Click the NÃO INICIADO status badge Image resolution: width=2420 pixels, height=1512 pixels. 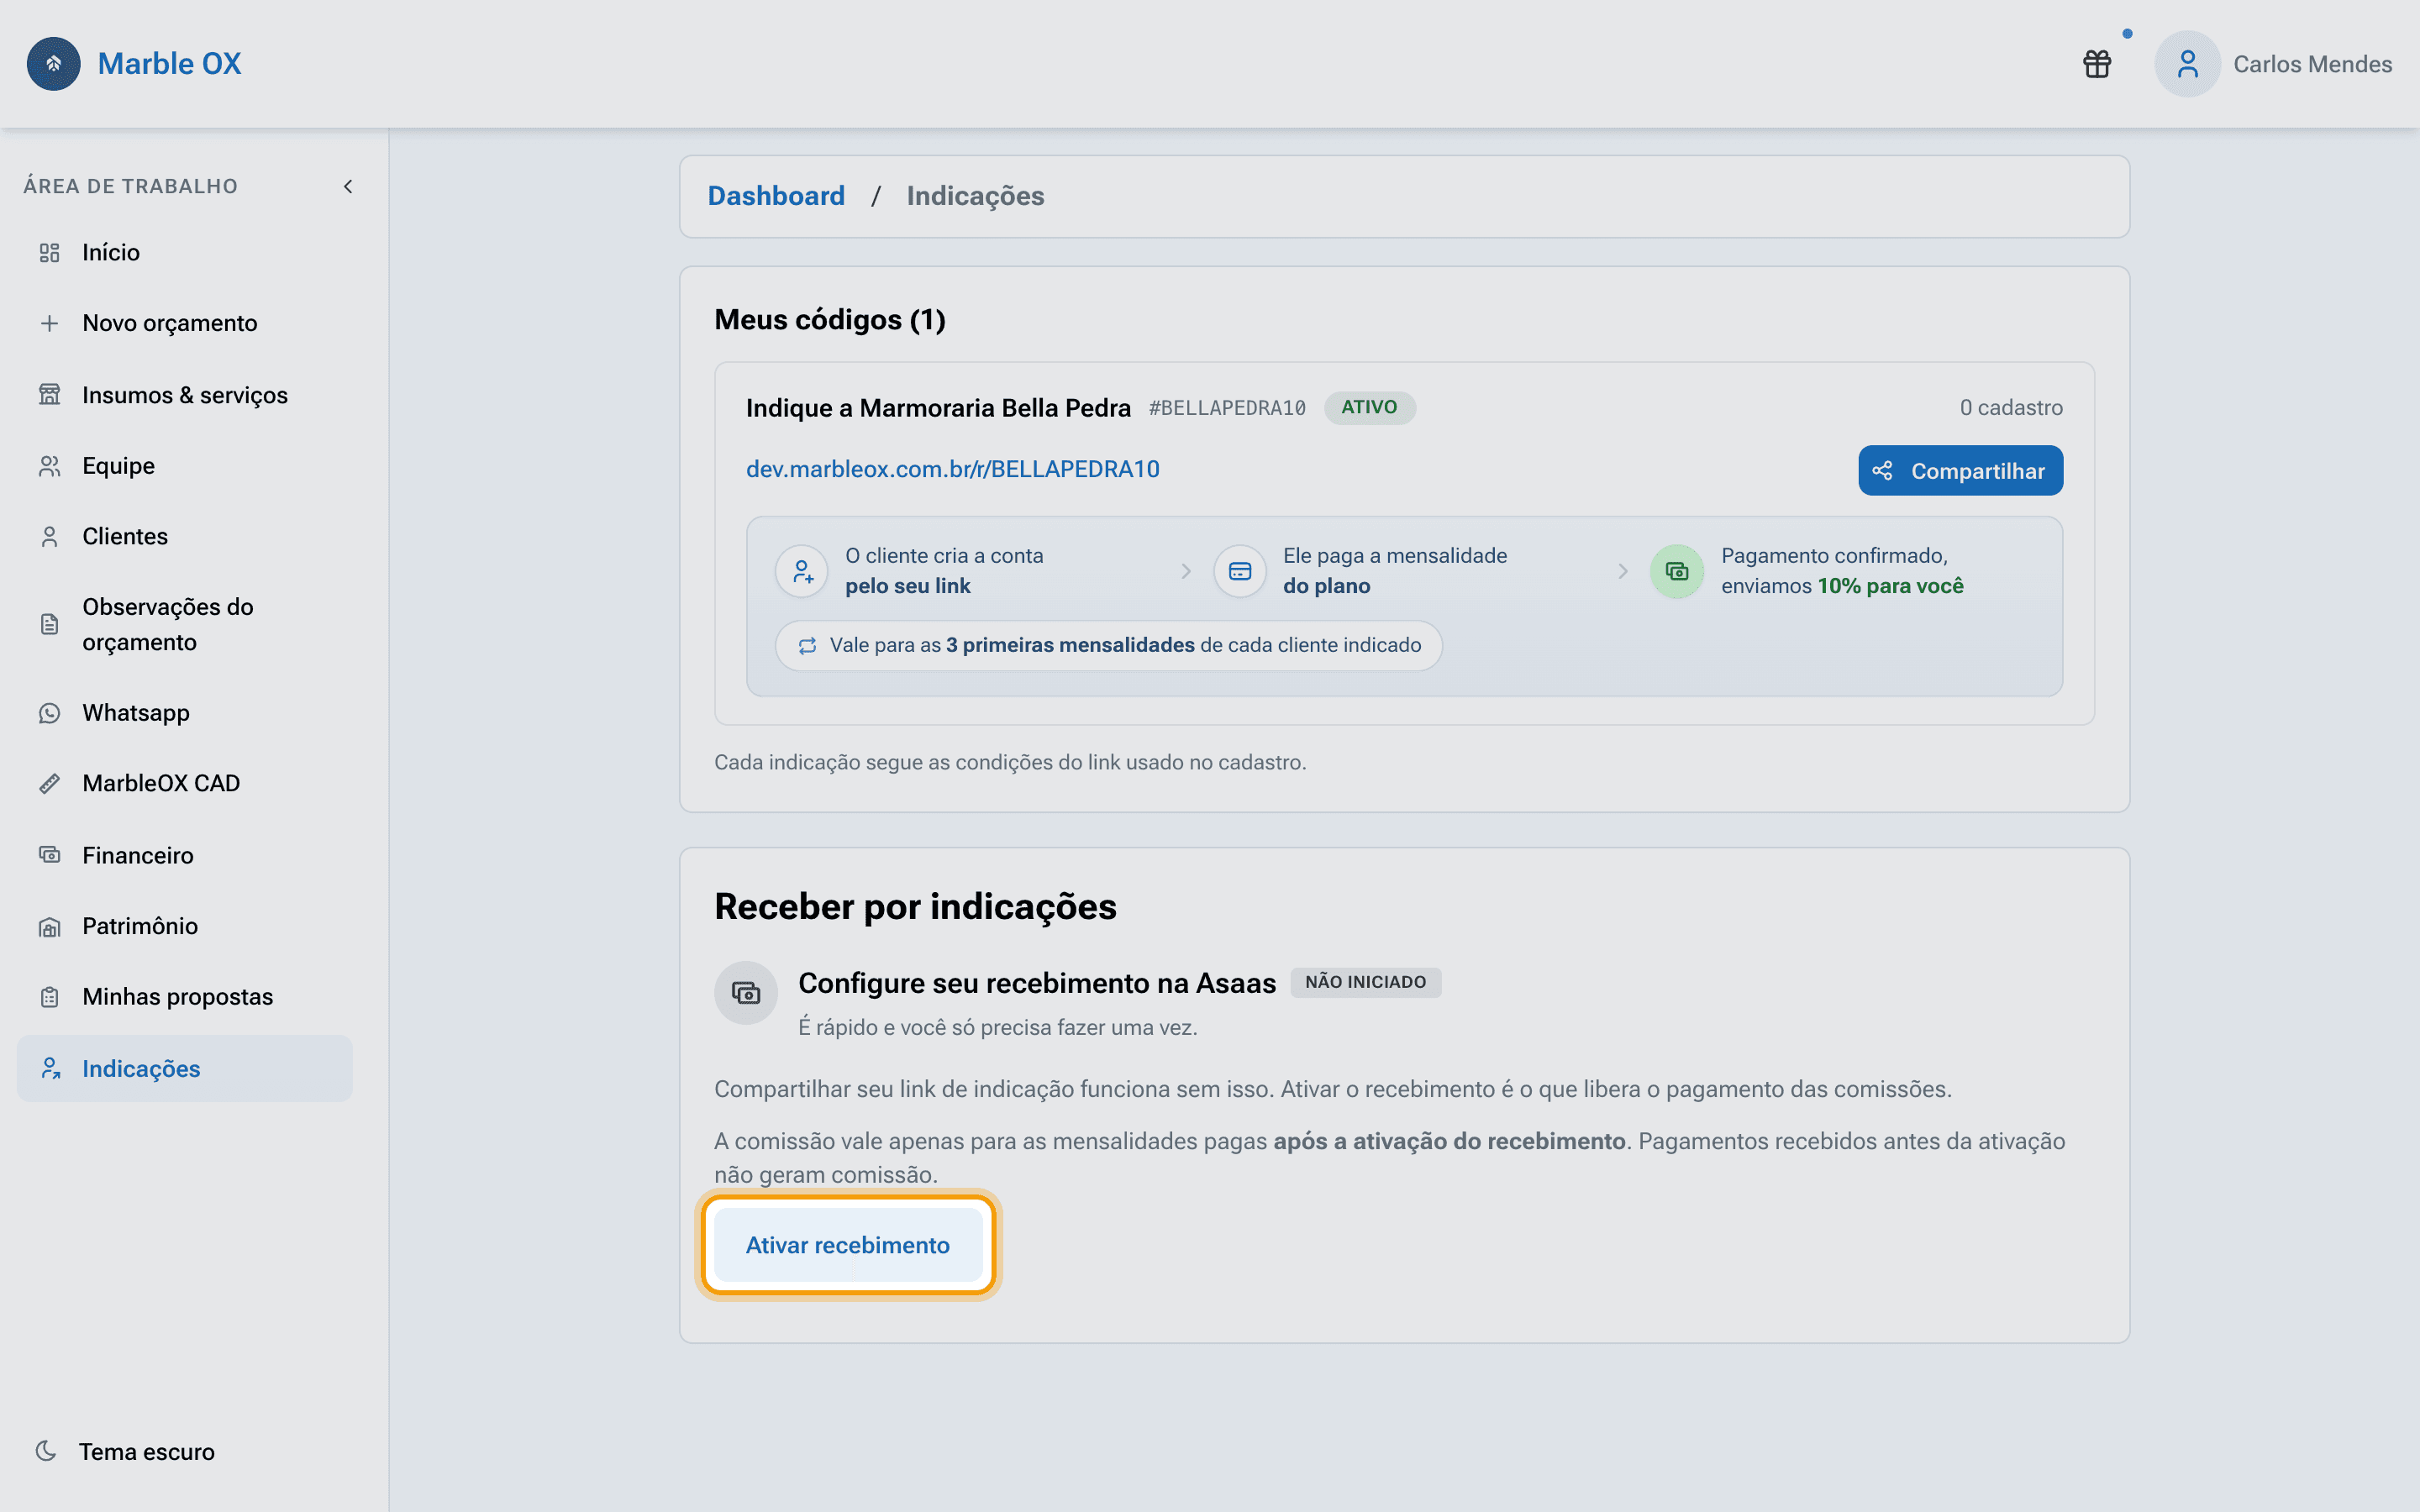[x=1365, y=982]
